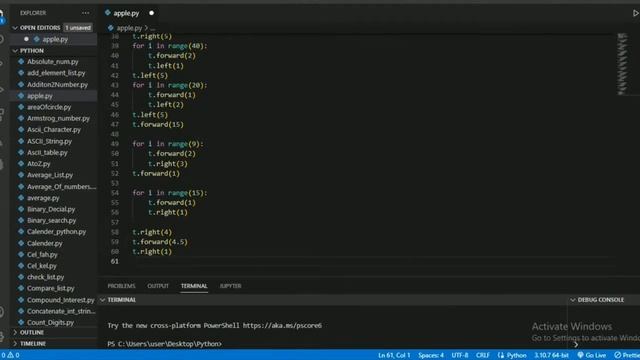Open Compound_Interest.py file
Screen dimensions: 640x360
[60, 300]
